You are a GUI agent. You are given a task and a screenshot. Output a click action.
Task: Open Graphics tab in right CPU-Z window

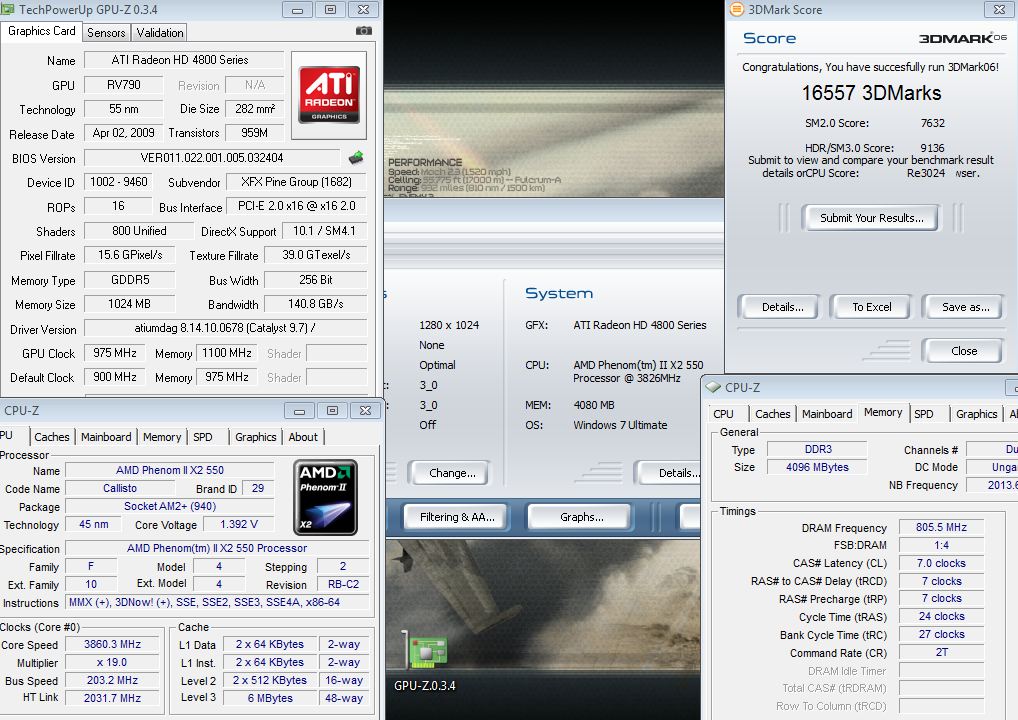click(x=976, y=414)
